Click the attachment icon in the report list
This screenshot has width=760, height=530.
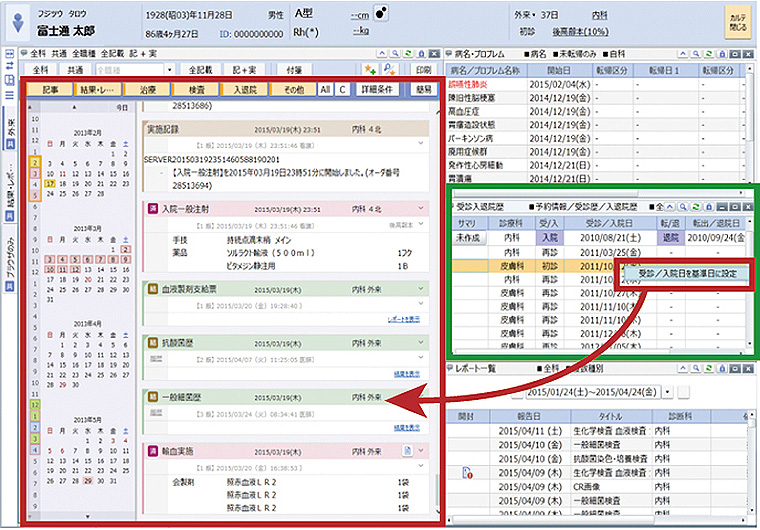(x=467, y=471)
